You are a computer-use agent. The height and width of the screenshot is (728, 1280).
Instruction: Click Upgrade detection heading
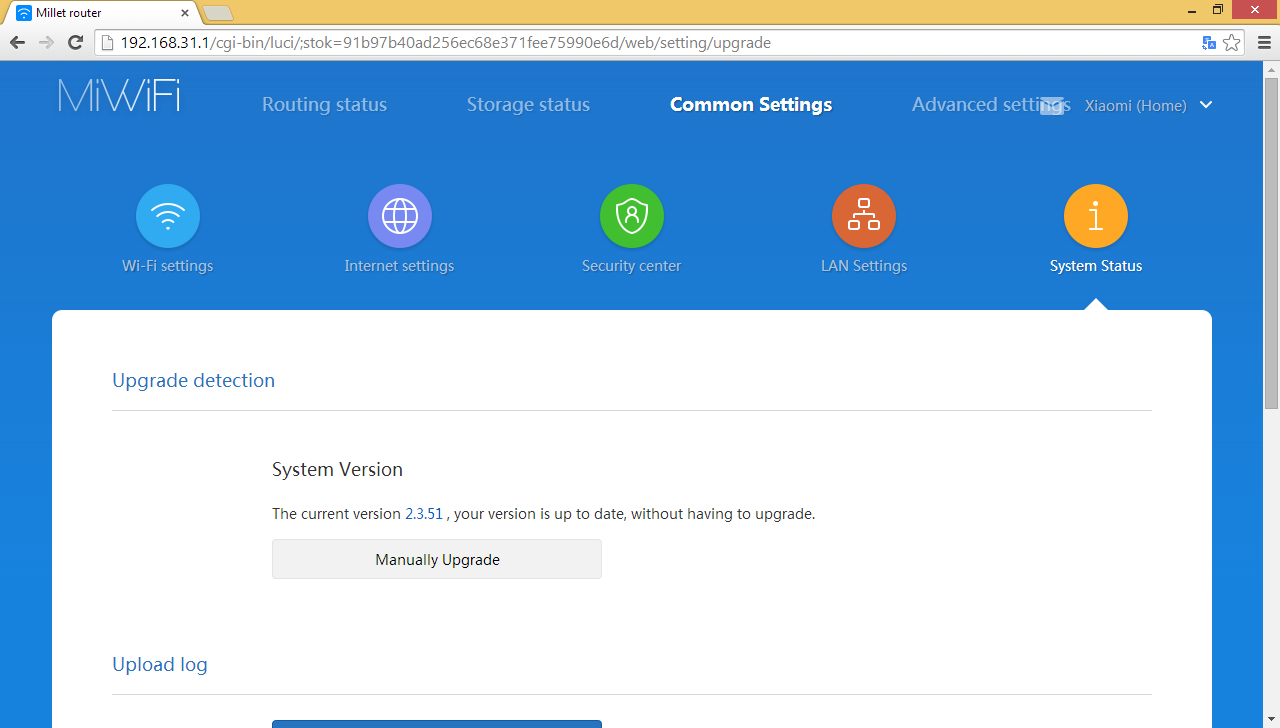193,380
